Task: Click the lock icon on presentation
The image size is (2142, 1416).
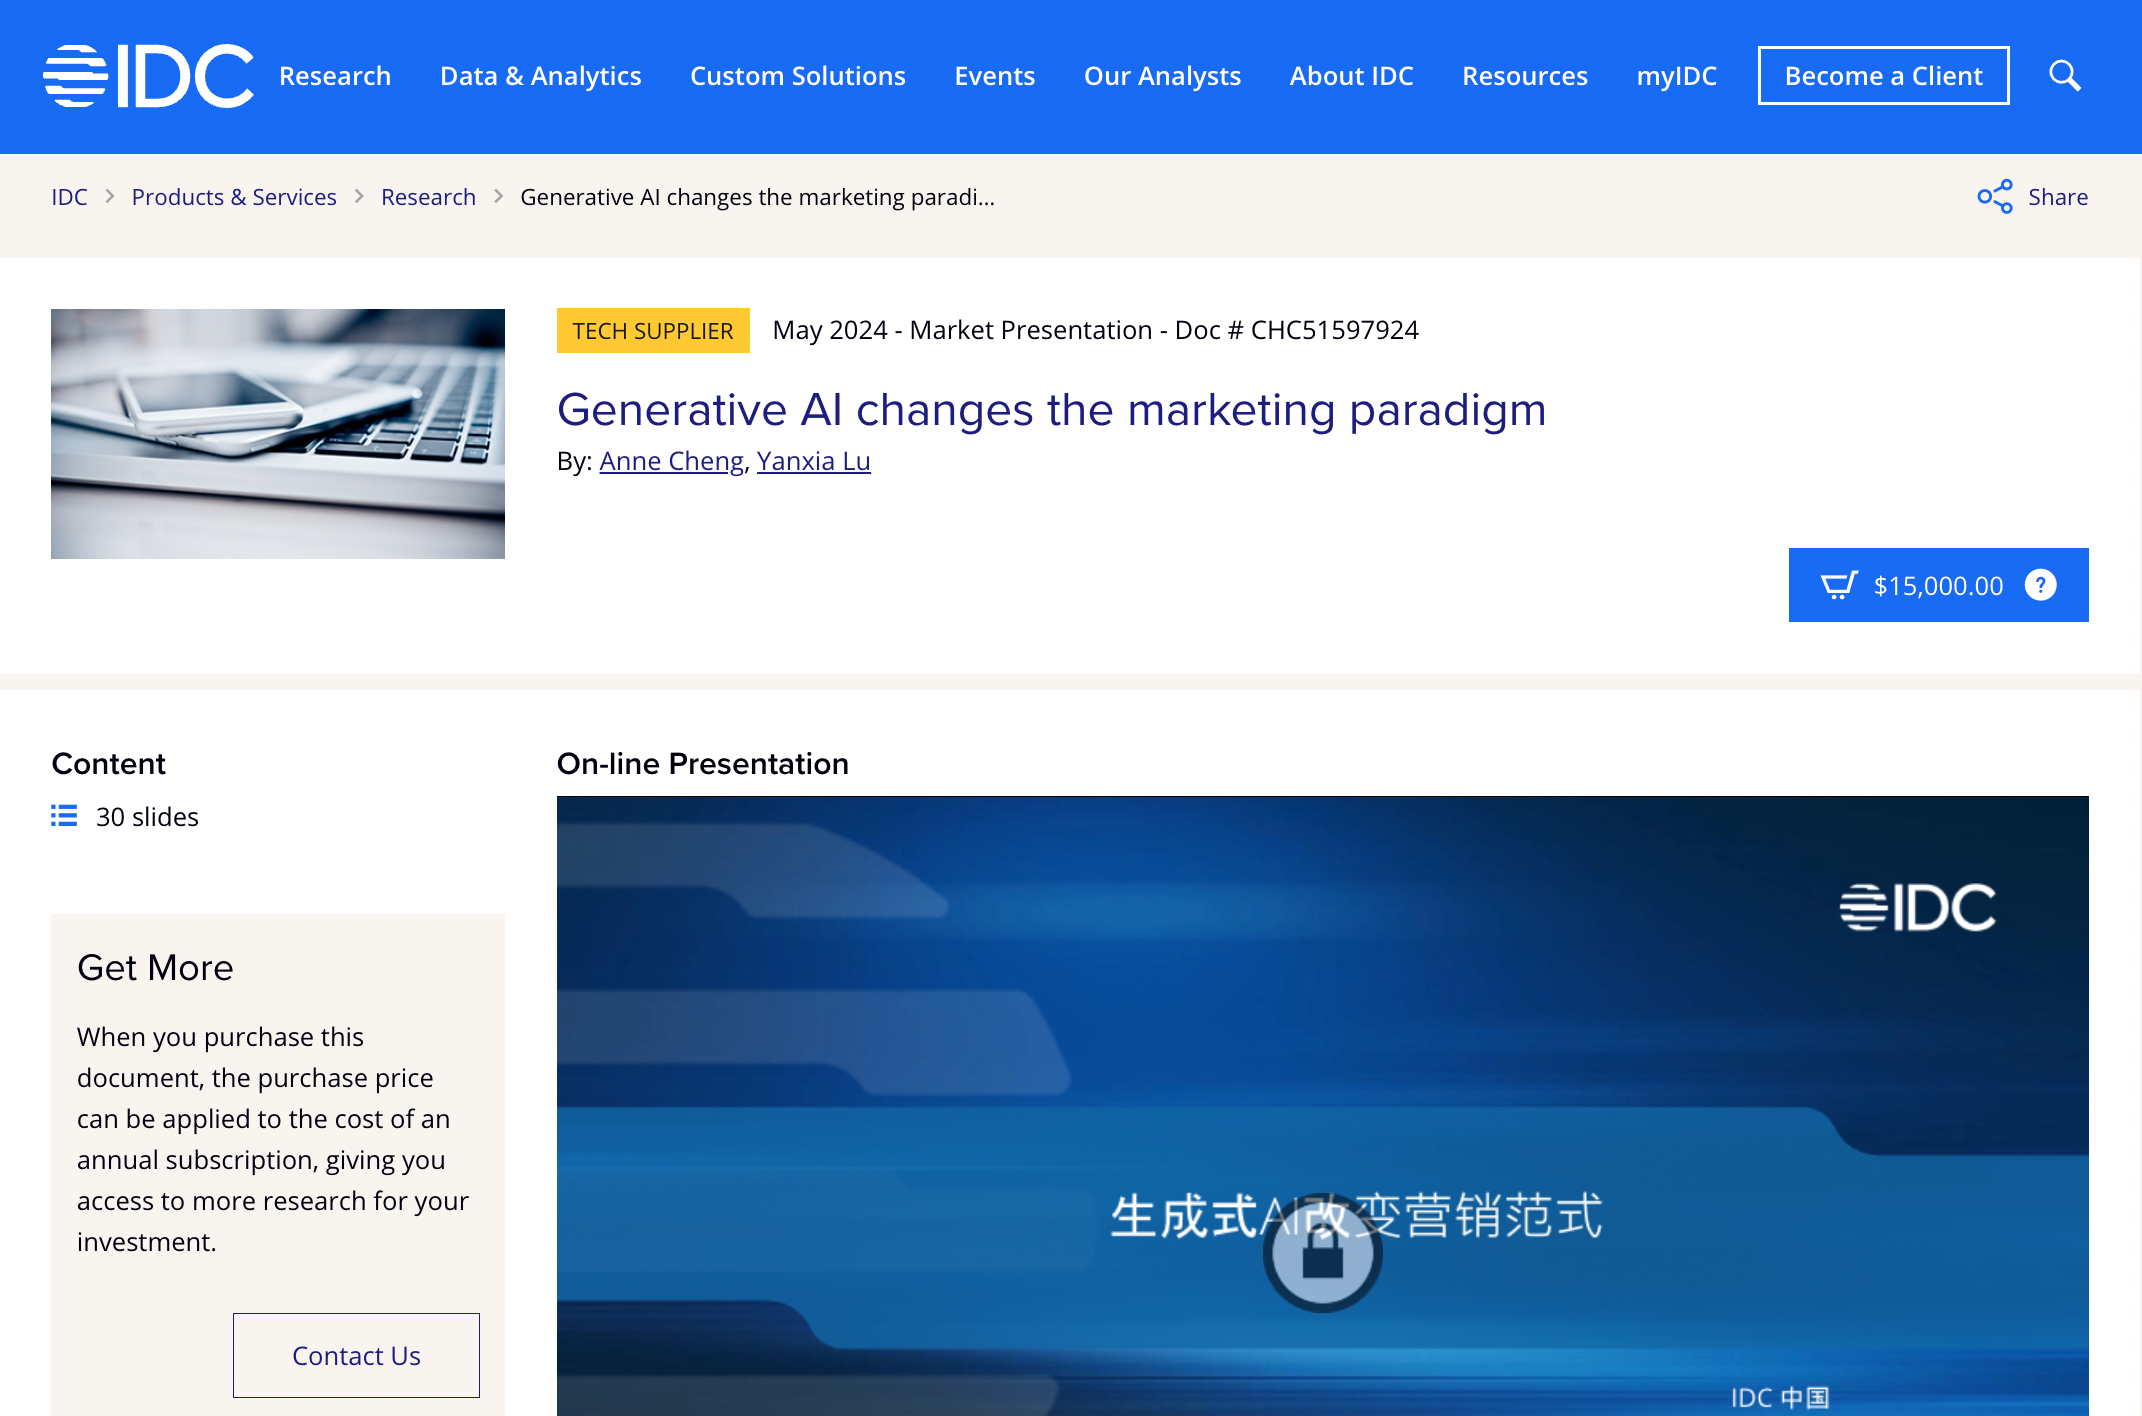Action: click(1322, 1254)
